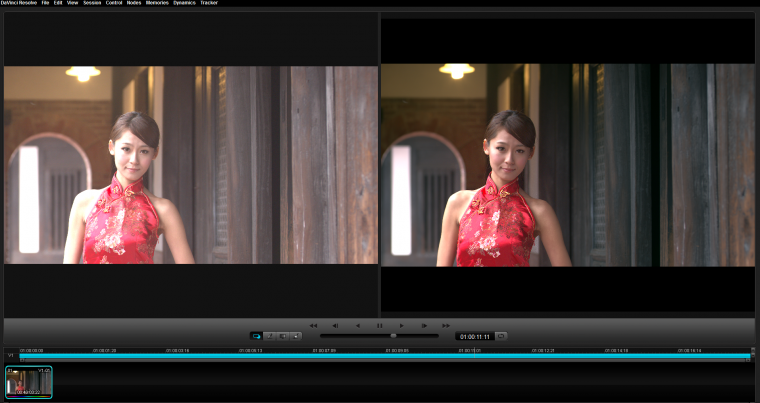Open the Nodes menu

(x=134, y=3)
